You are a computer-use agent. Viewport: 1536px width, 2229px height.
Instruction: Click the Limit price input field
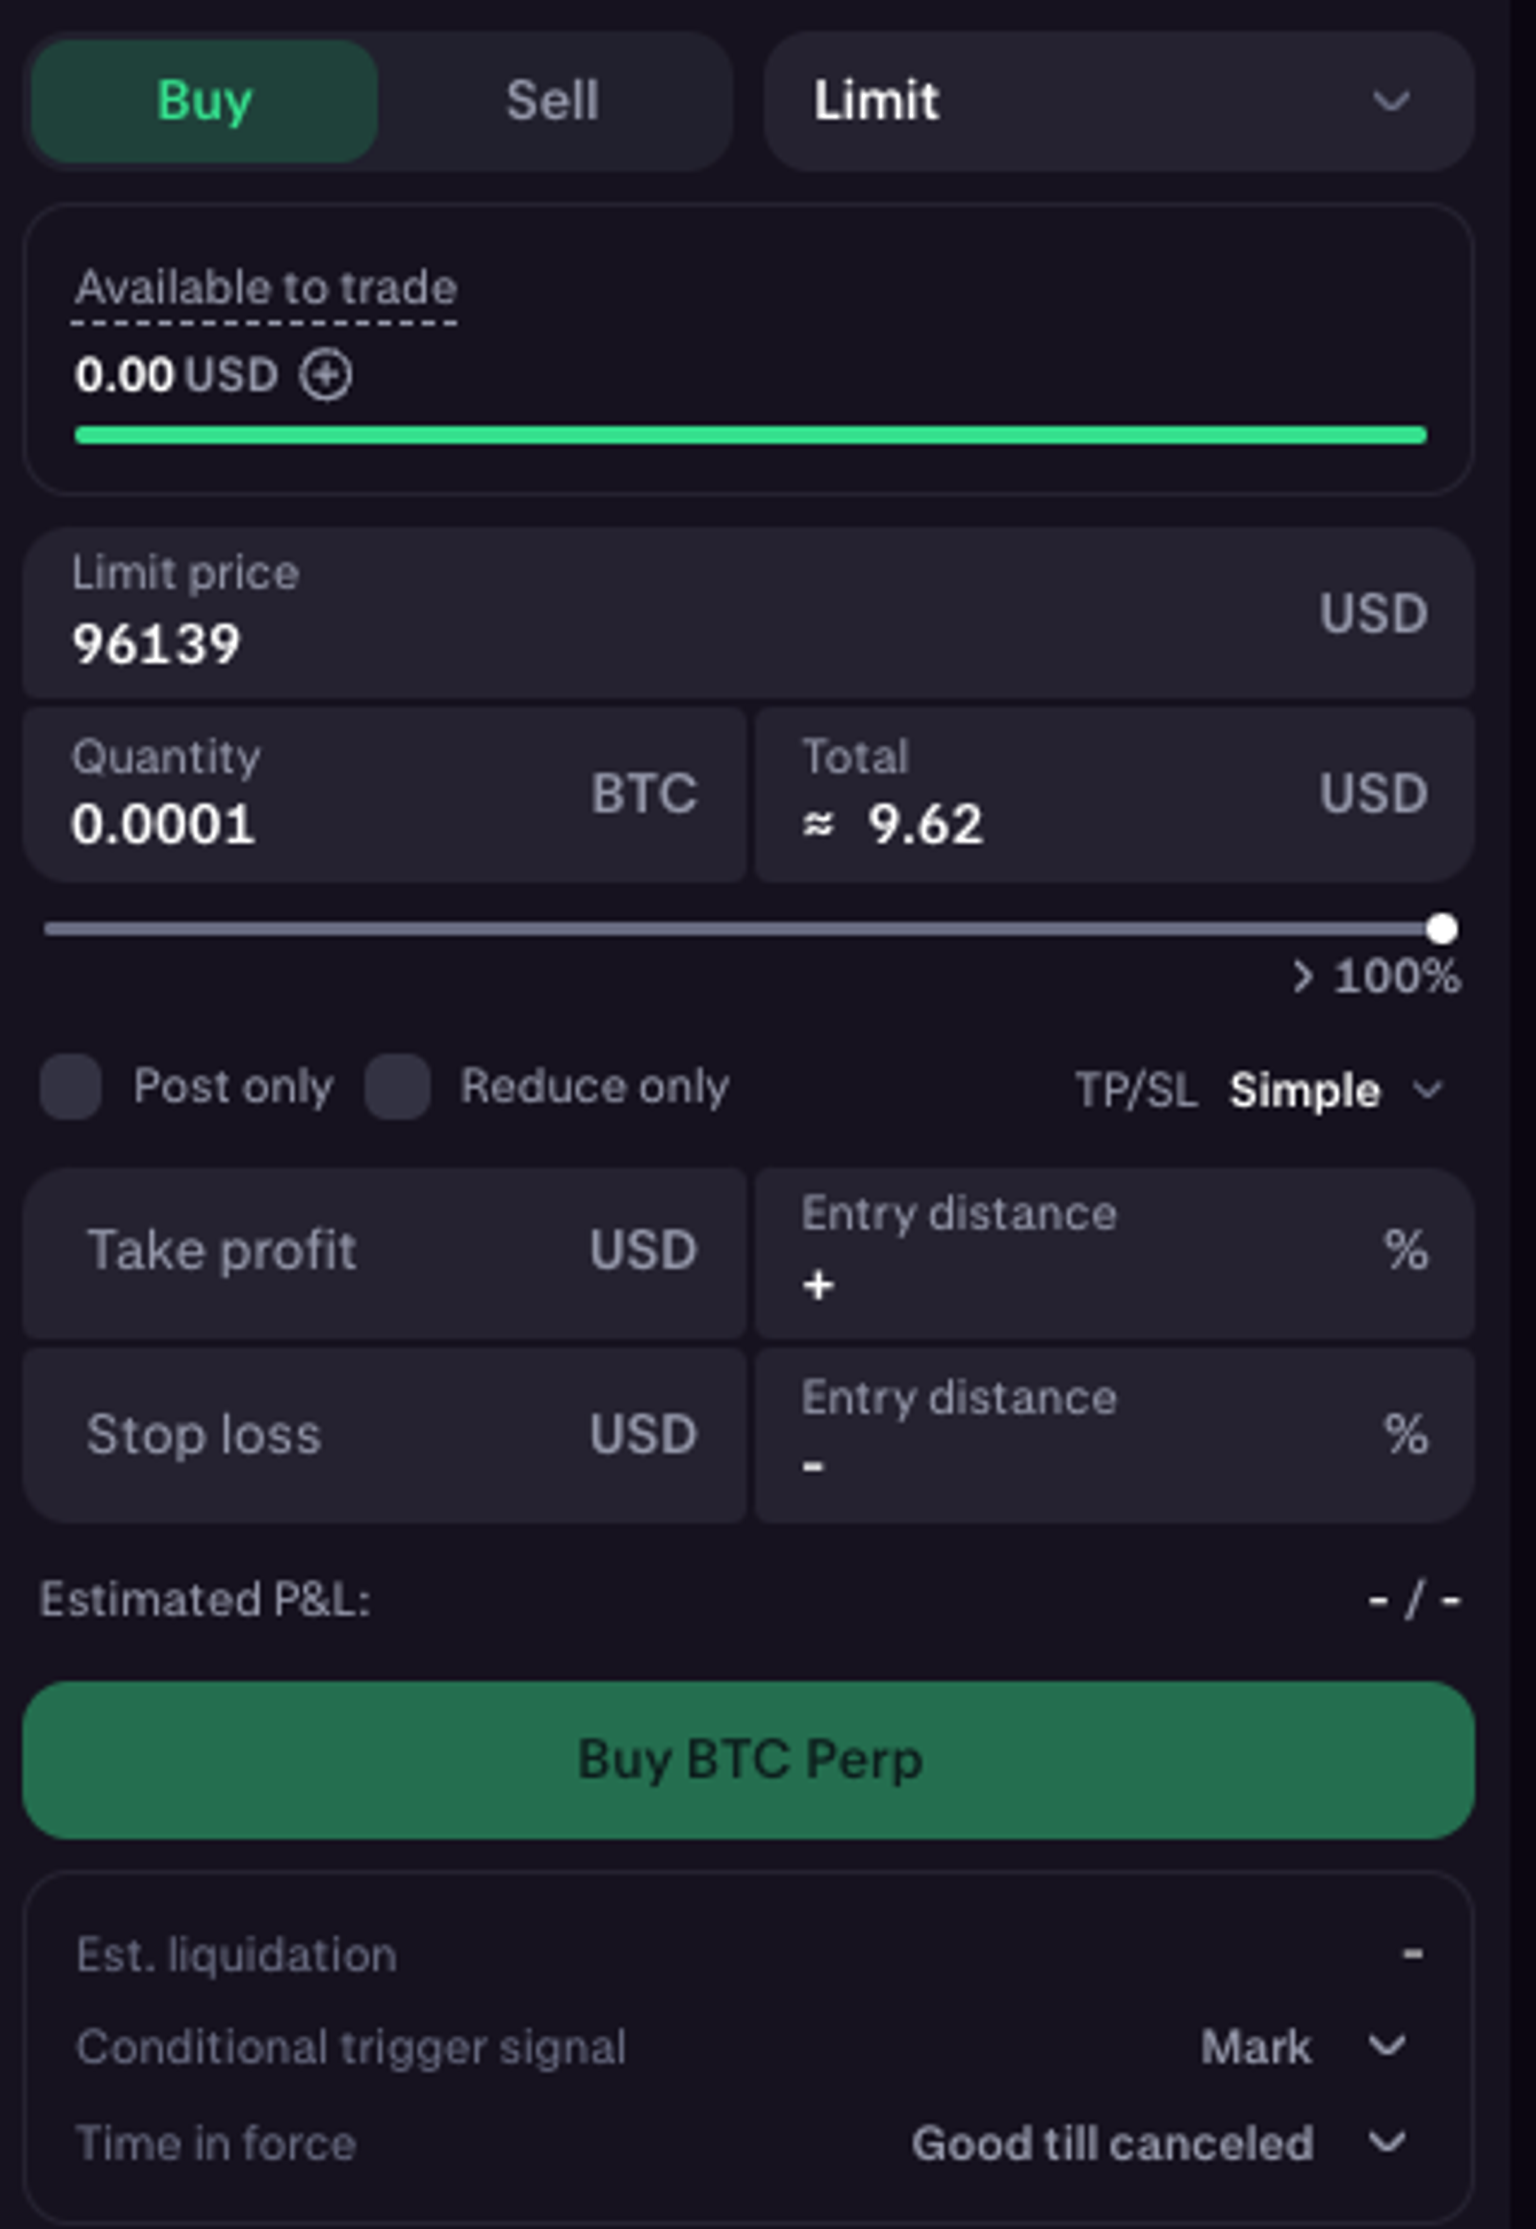click(x=748, y=613)
